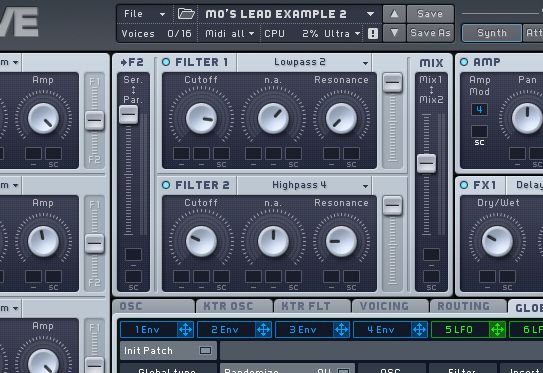Image resolution: width=543 pixels, height=373 pixels.
Task: Open the second oscillator waveform dropdown arrow
Action: 15,186
